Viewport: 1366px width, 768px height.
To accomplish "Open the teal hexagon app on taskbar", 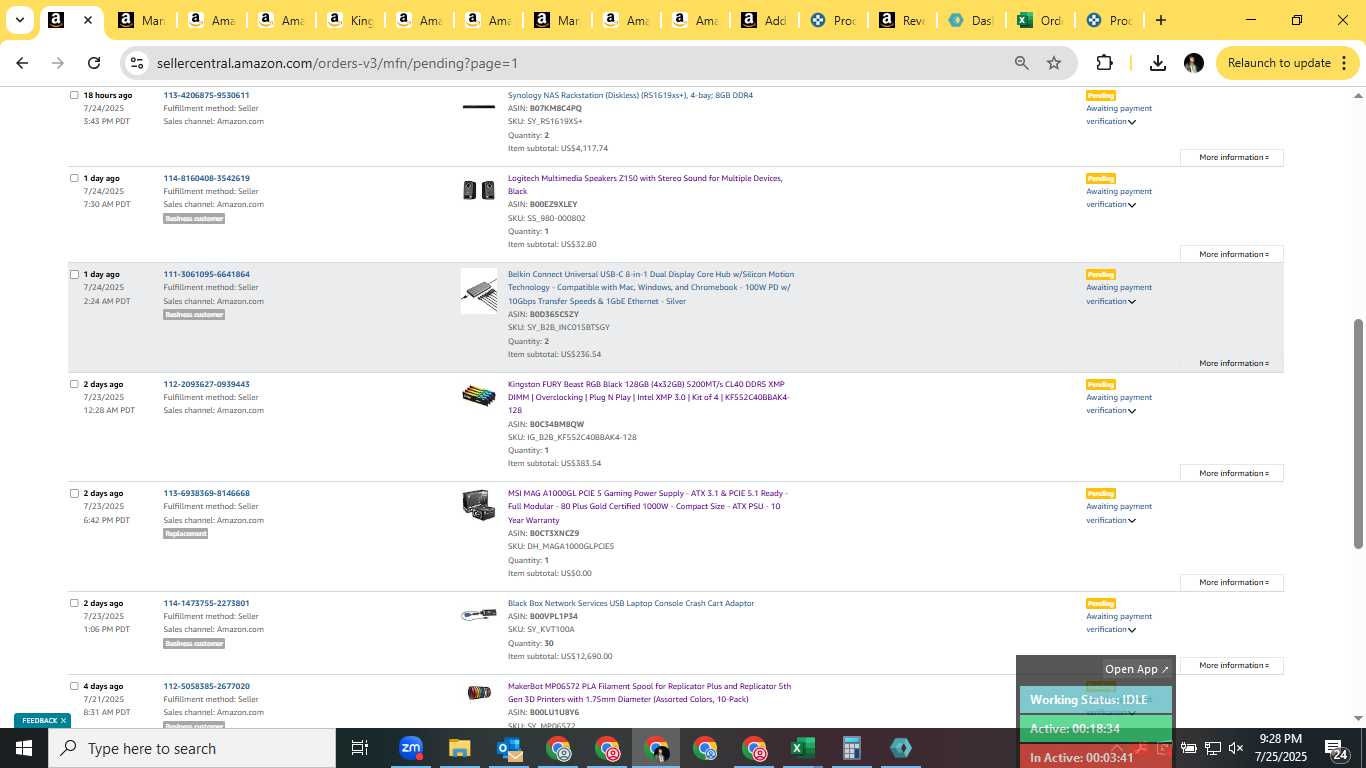I will click(x=900, y=748).
